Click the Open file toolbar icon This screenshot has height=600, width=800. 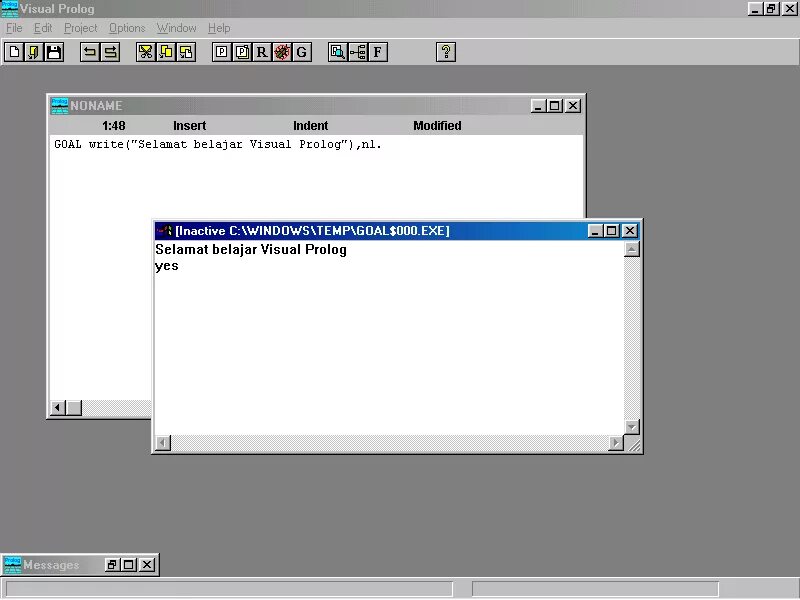click(34, 52)
